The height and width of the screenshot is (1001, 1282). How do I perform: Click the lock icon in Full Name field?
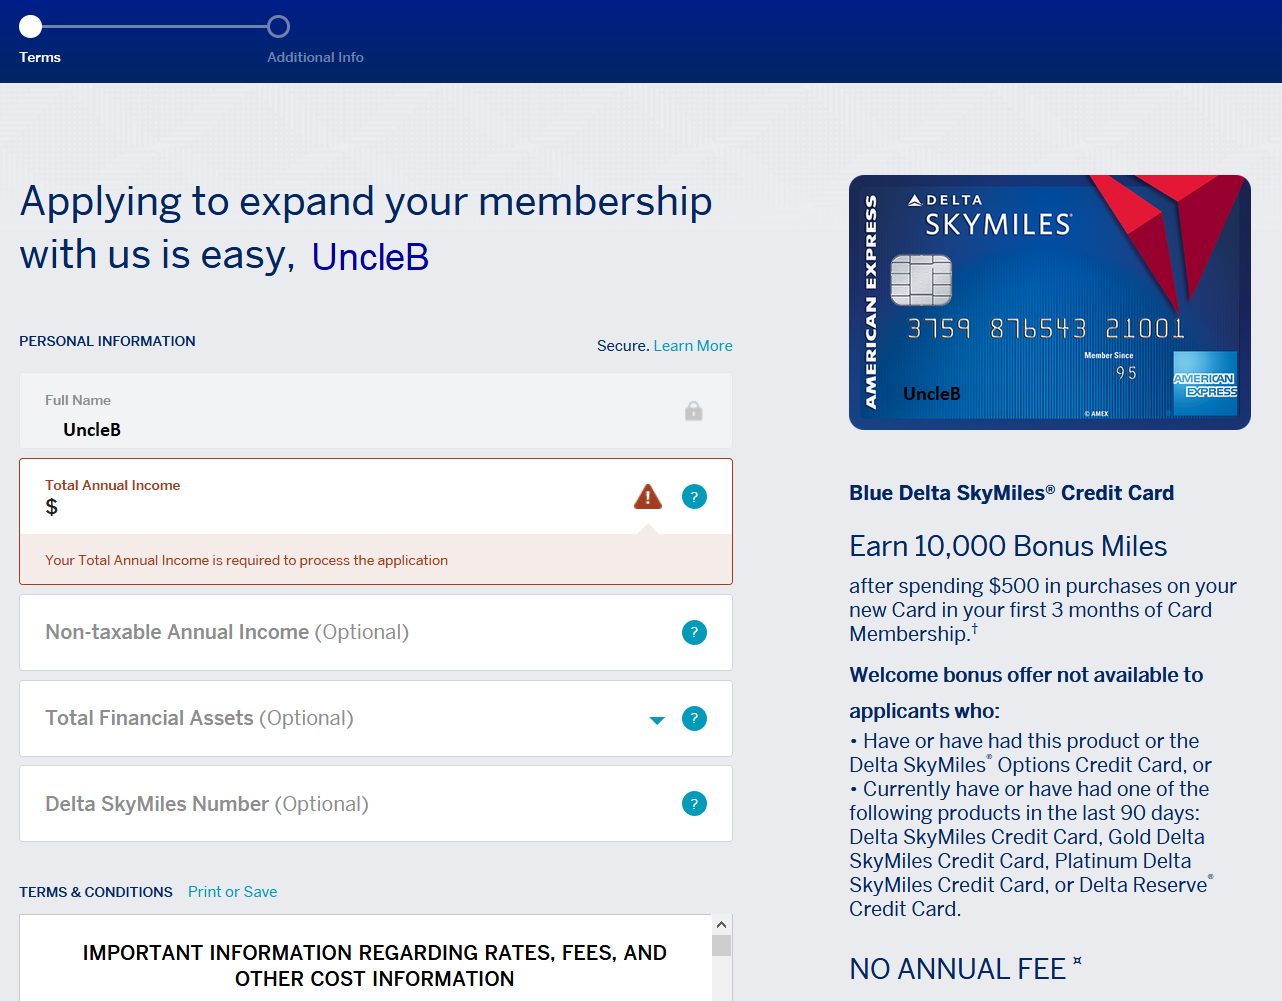[x=693, y=410]
